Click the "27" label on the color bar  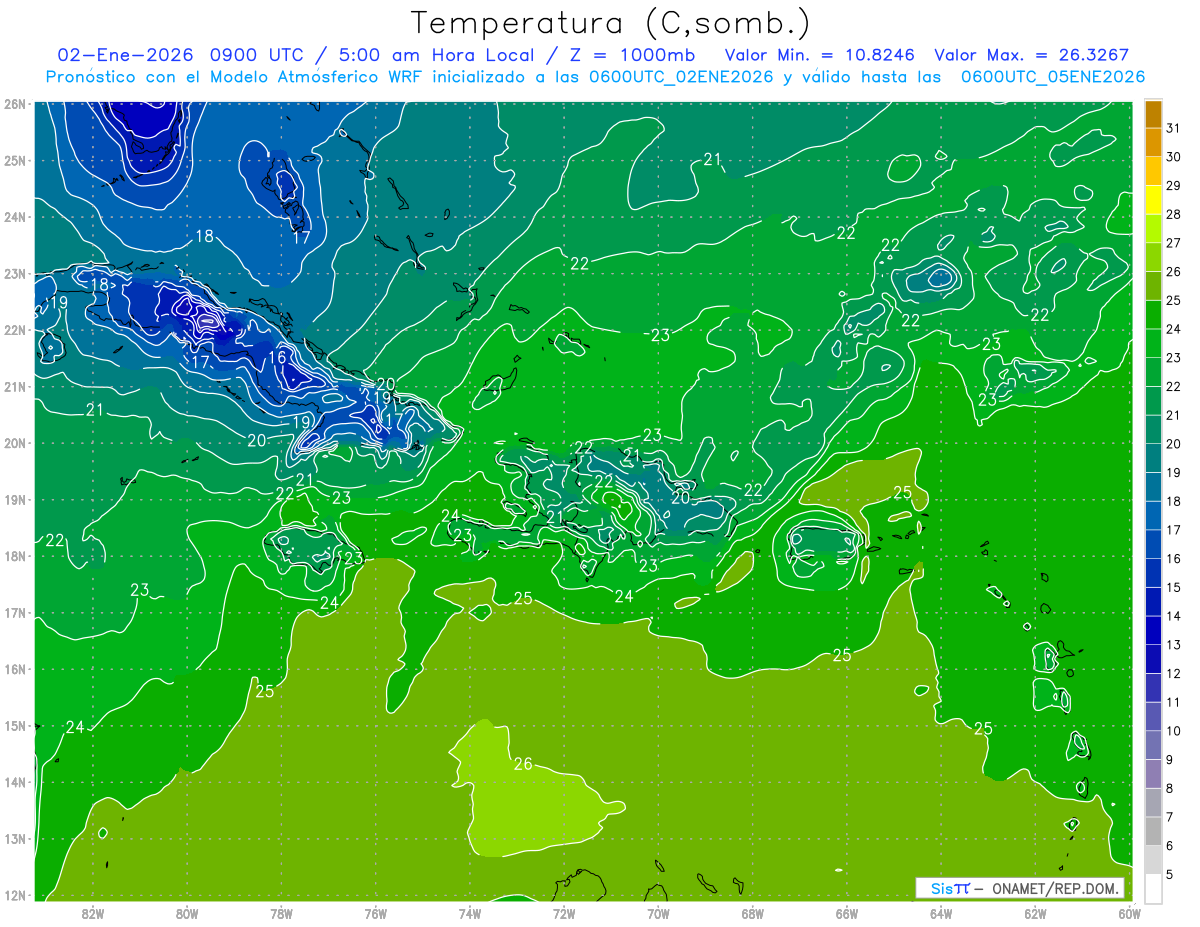1173,243
